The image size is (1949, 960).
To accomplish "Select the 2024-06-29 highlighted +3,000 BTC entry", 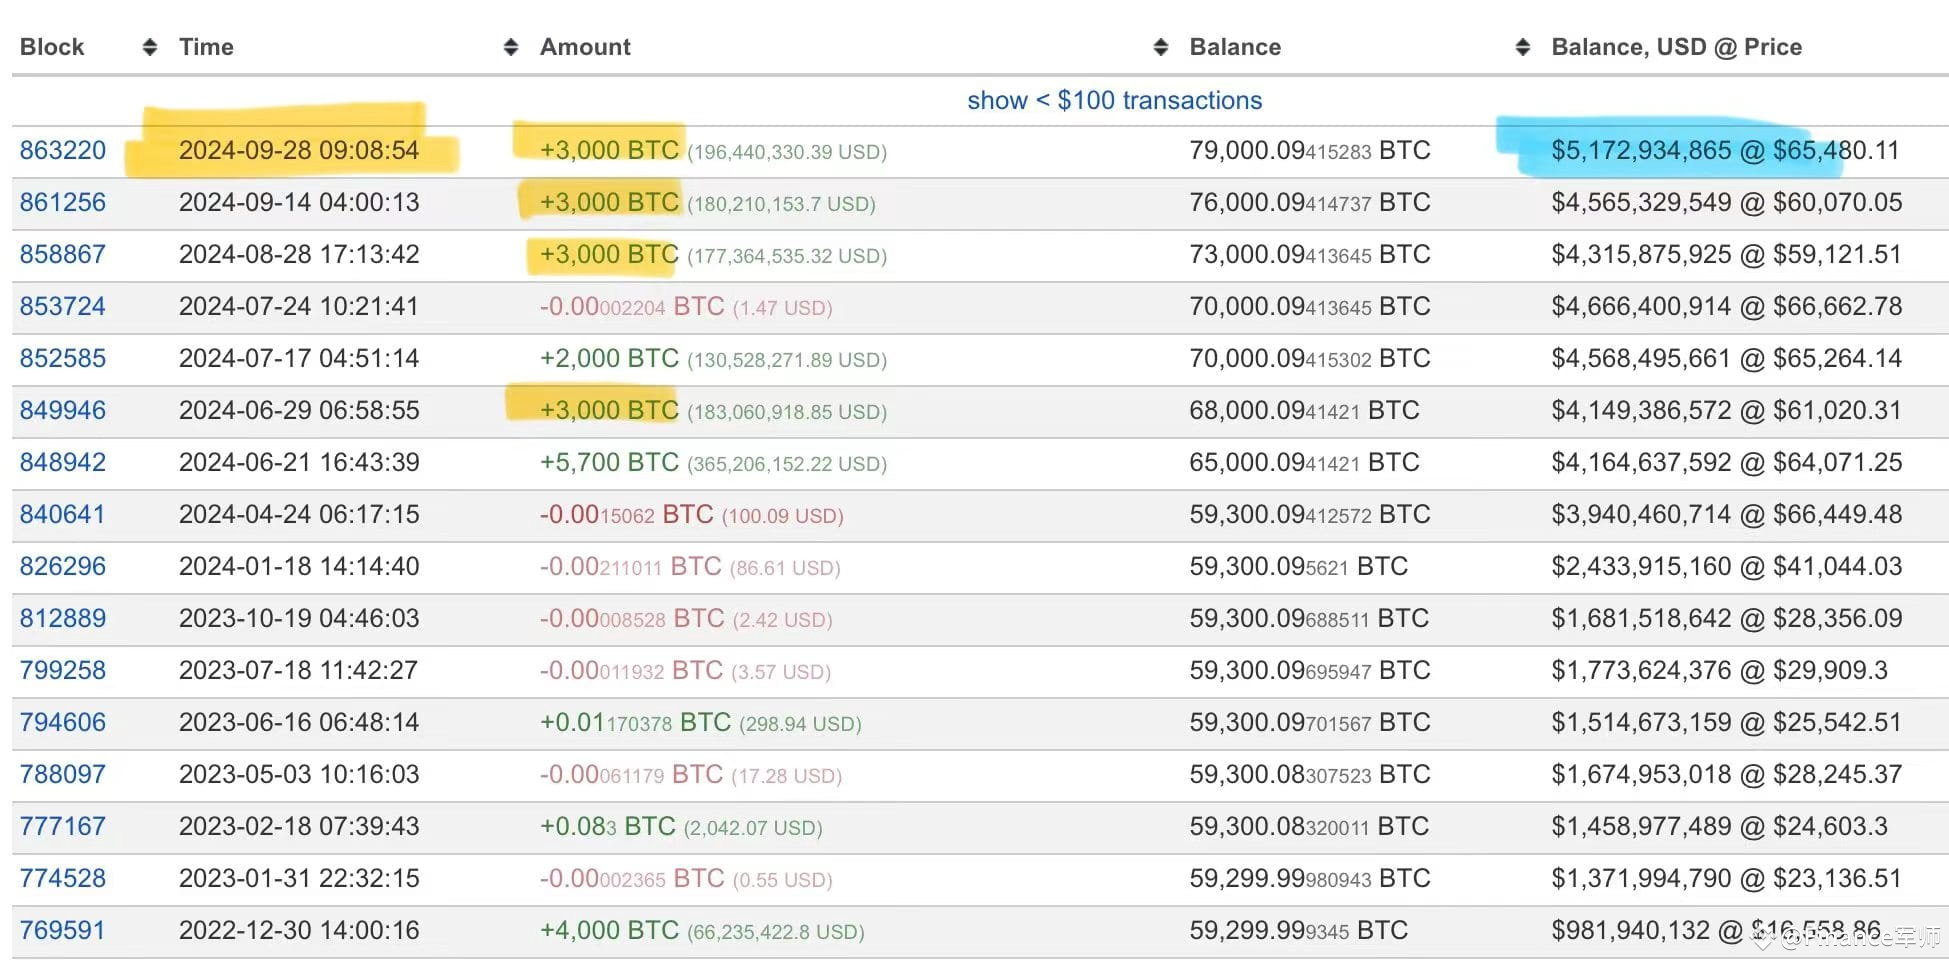I will coord(609,410).
